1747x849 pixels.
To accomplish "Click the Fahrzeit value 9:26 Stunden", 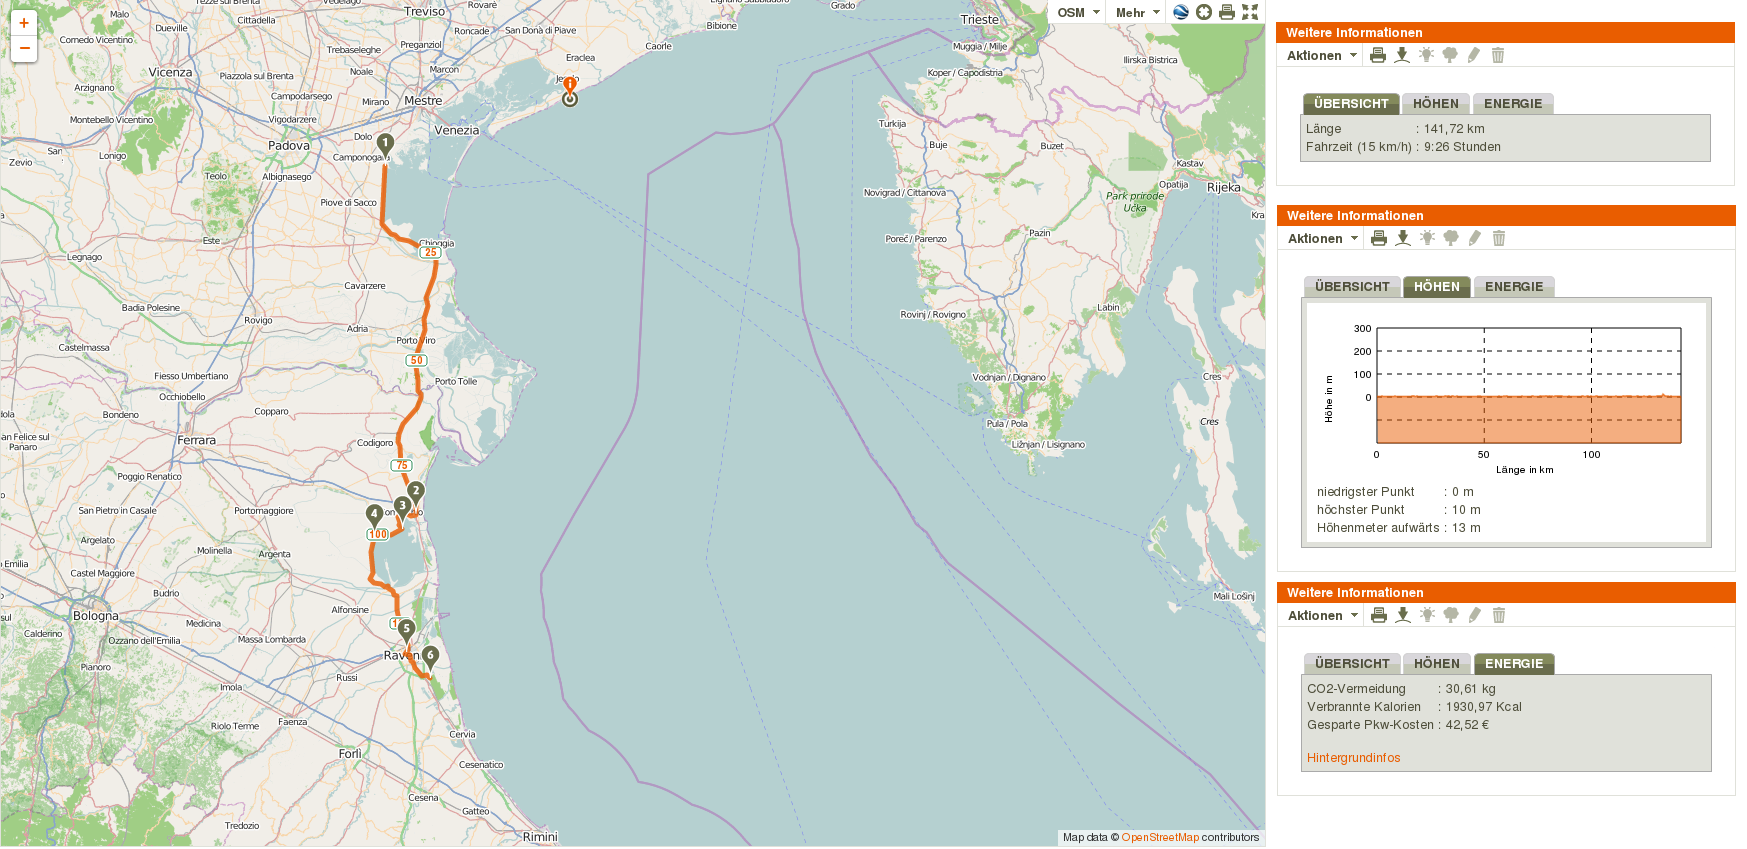I will (1462, 147).
